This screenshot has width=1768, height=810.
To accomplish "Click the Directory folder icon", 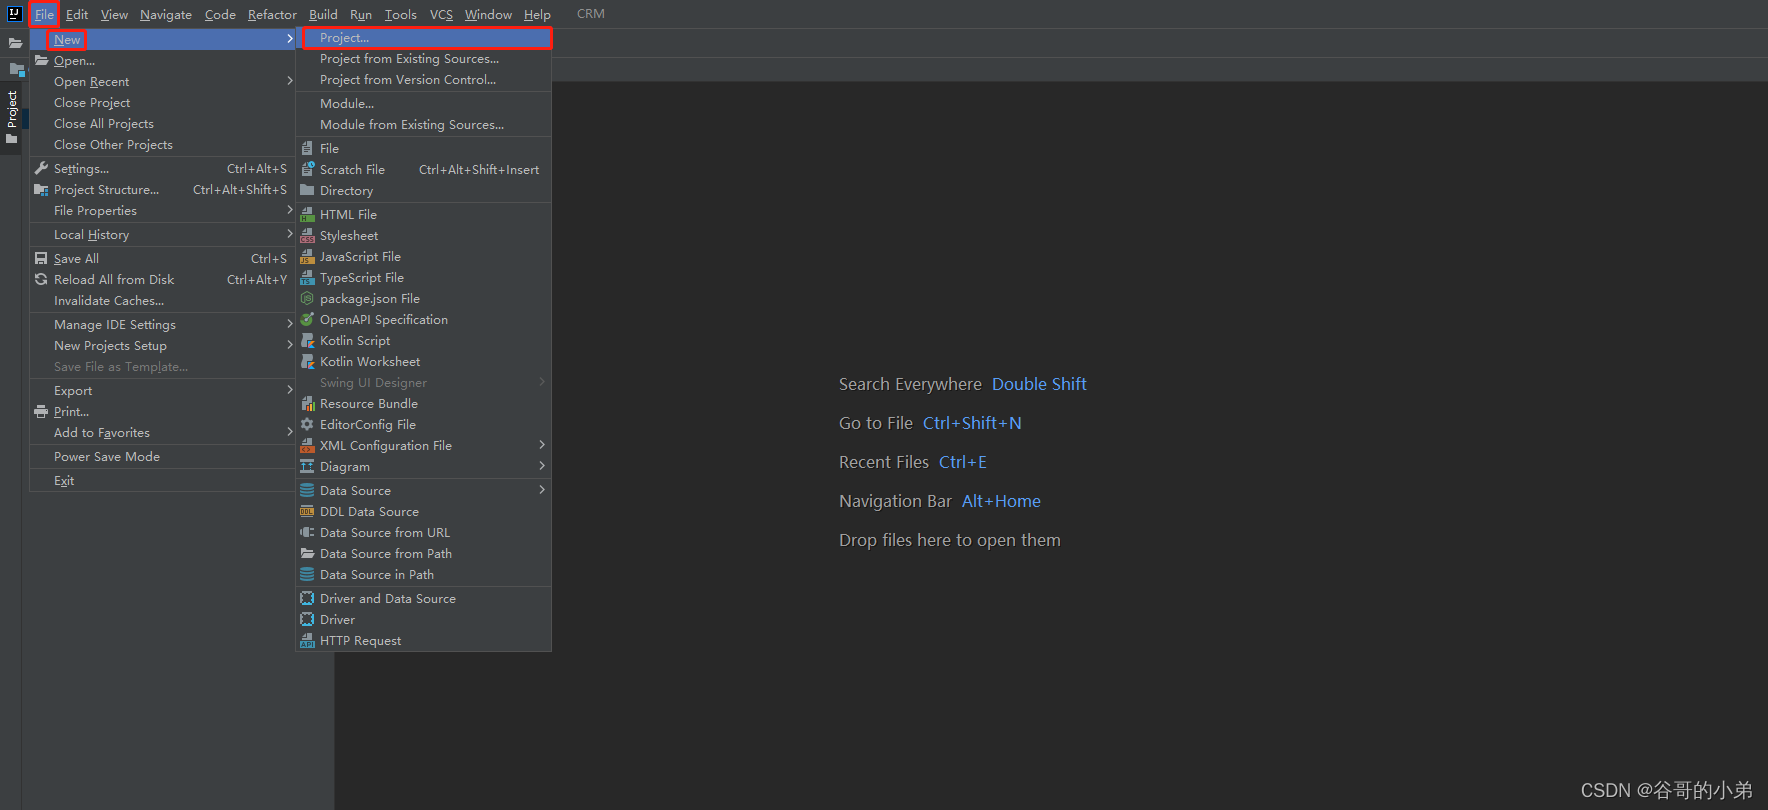I will point(308,190).
